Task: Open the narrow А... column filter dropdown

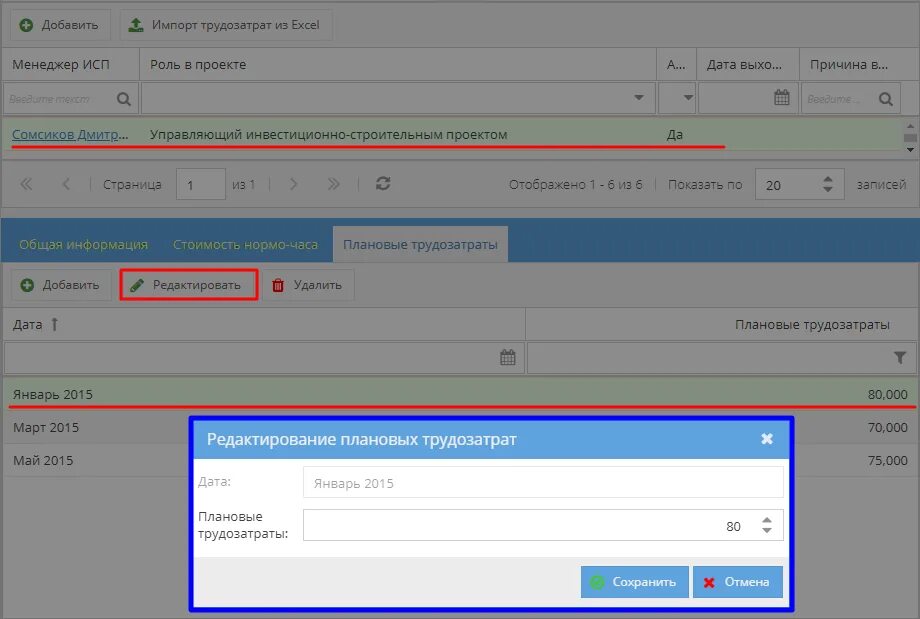Action: click(688, 98)
